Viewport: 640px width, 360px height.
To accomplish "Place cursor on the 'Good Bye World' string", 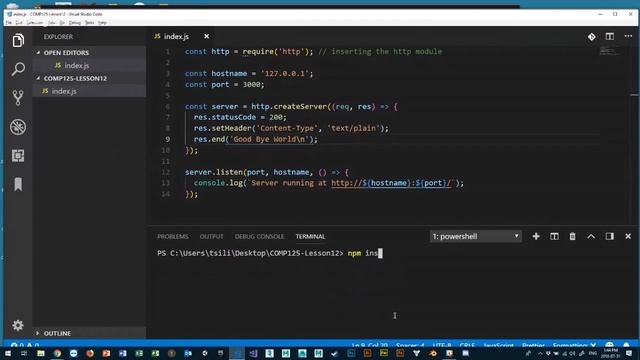I will (x=269, y=139).
